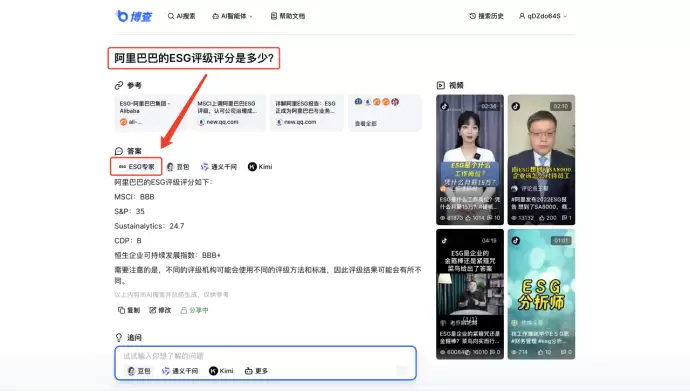
Task: Switch to the Kimi answer tab
Action: click(x=260, y=167)
